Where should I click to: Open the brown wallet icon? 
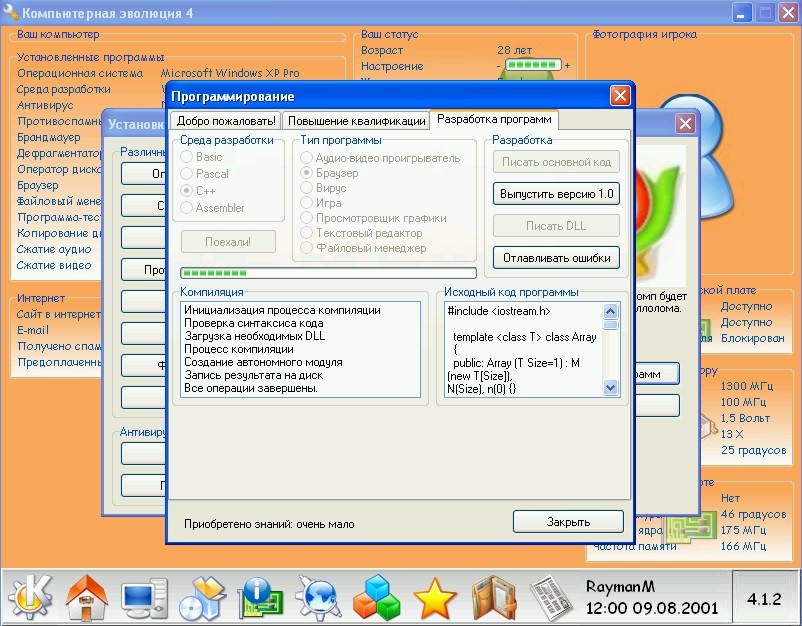click(x=493, y=597)
